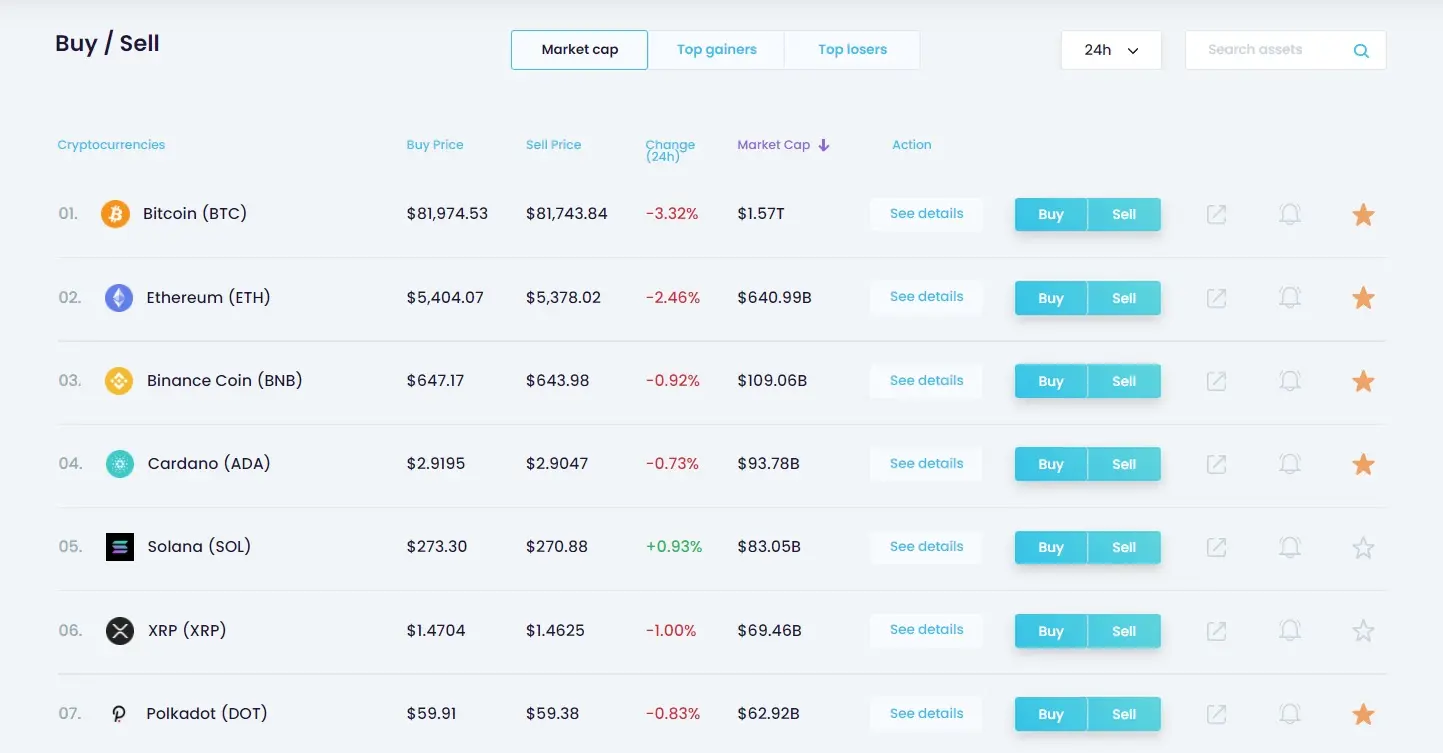Click See details for XRP

926,630
